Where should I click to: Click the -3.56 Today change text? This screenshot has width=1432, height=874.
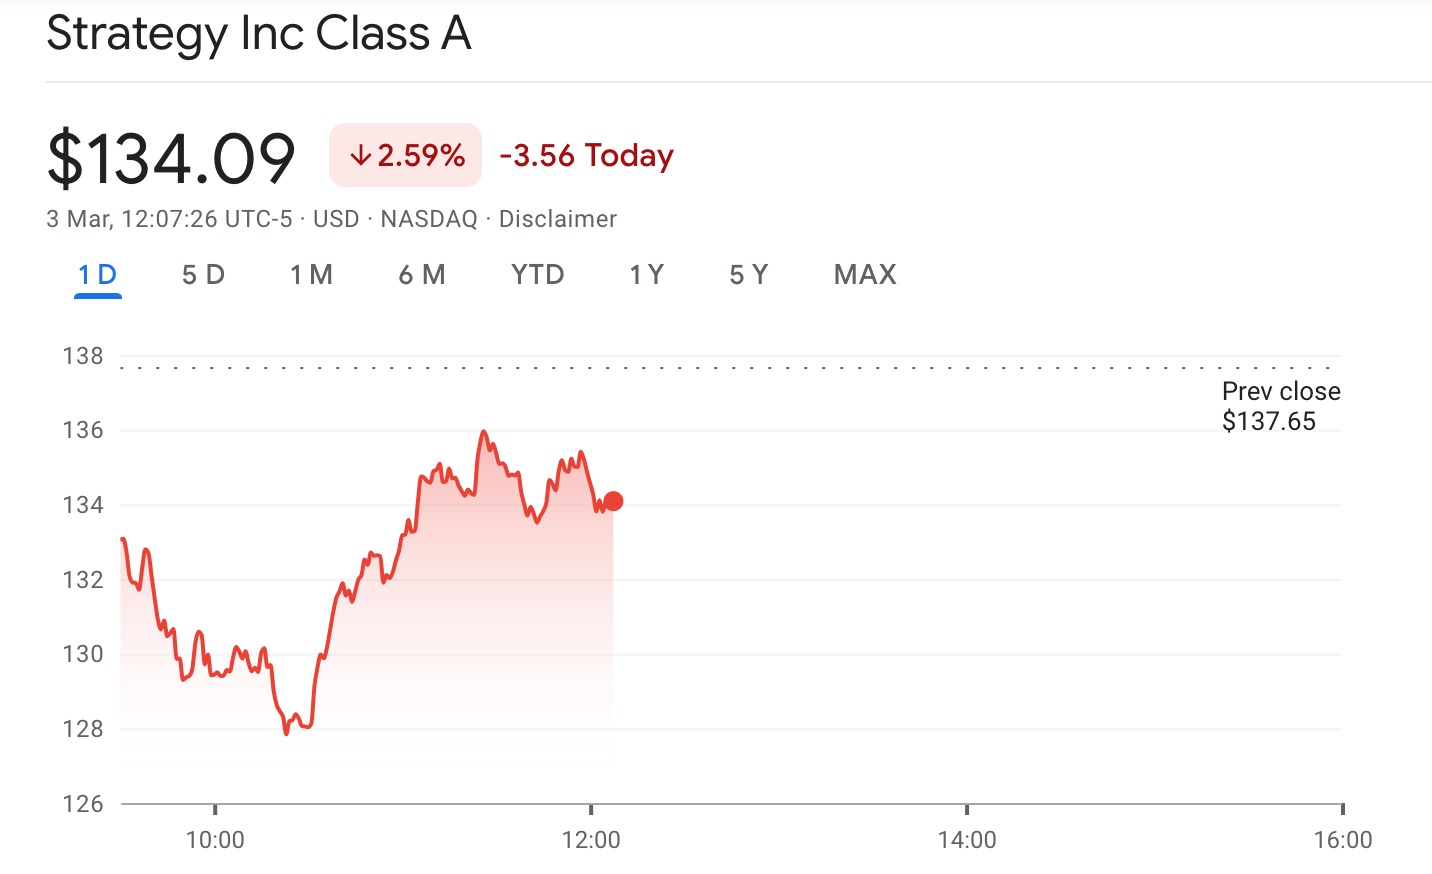(x=586, y=156)
